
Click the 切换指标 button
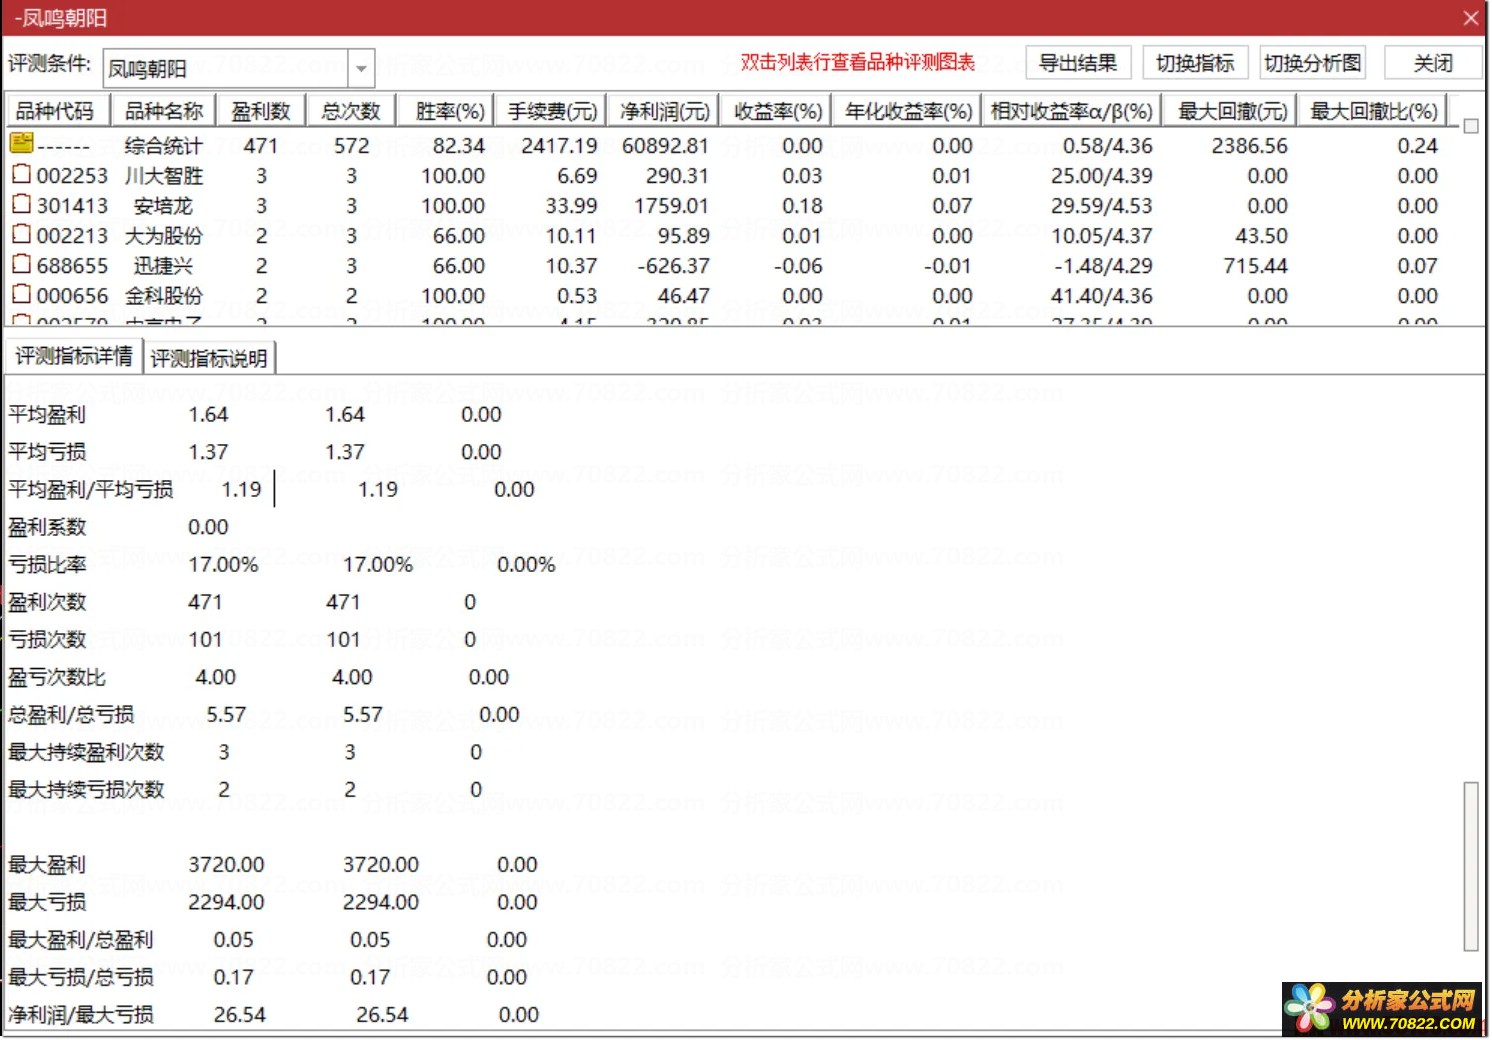1195,62
